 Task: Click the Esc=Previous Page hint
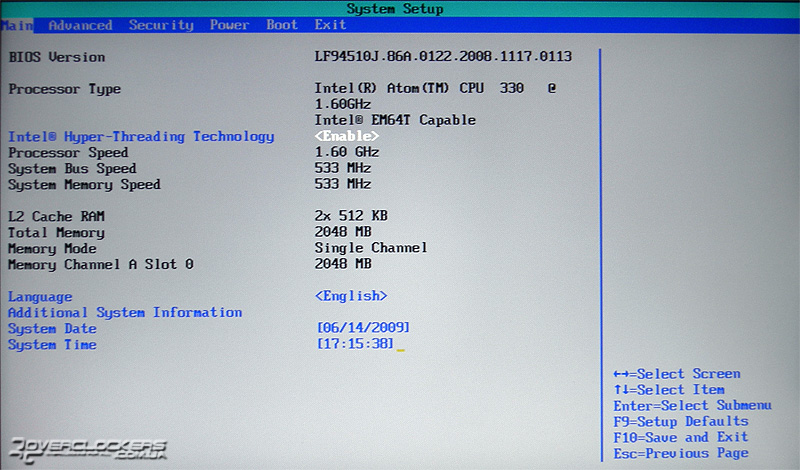[681, 453]
